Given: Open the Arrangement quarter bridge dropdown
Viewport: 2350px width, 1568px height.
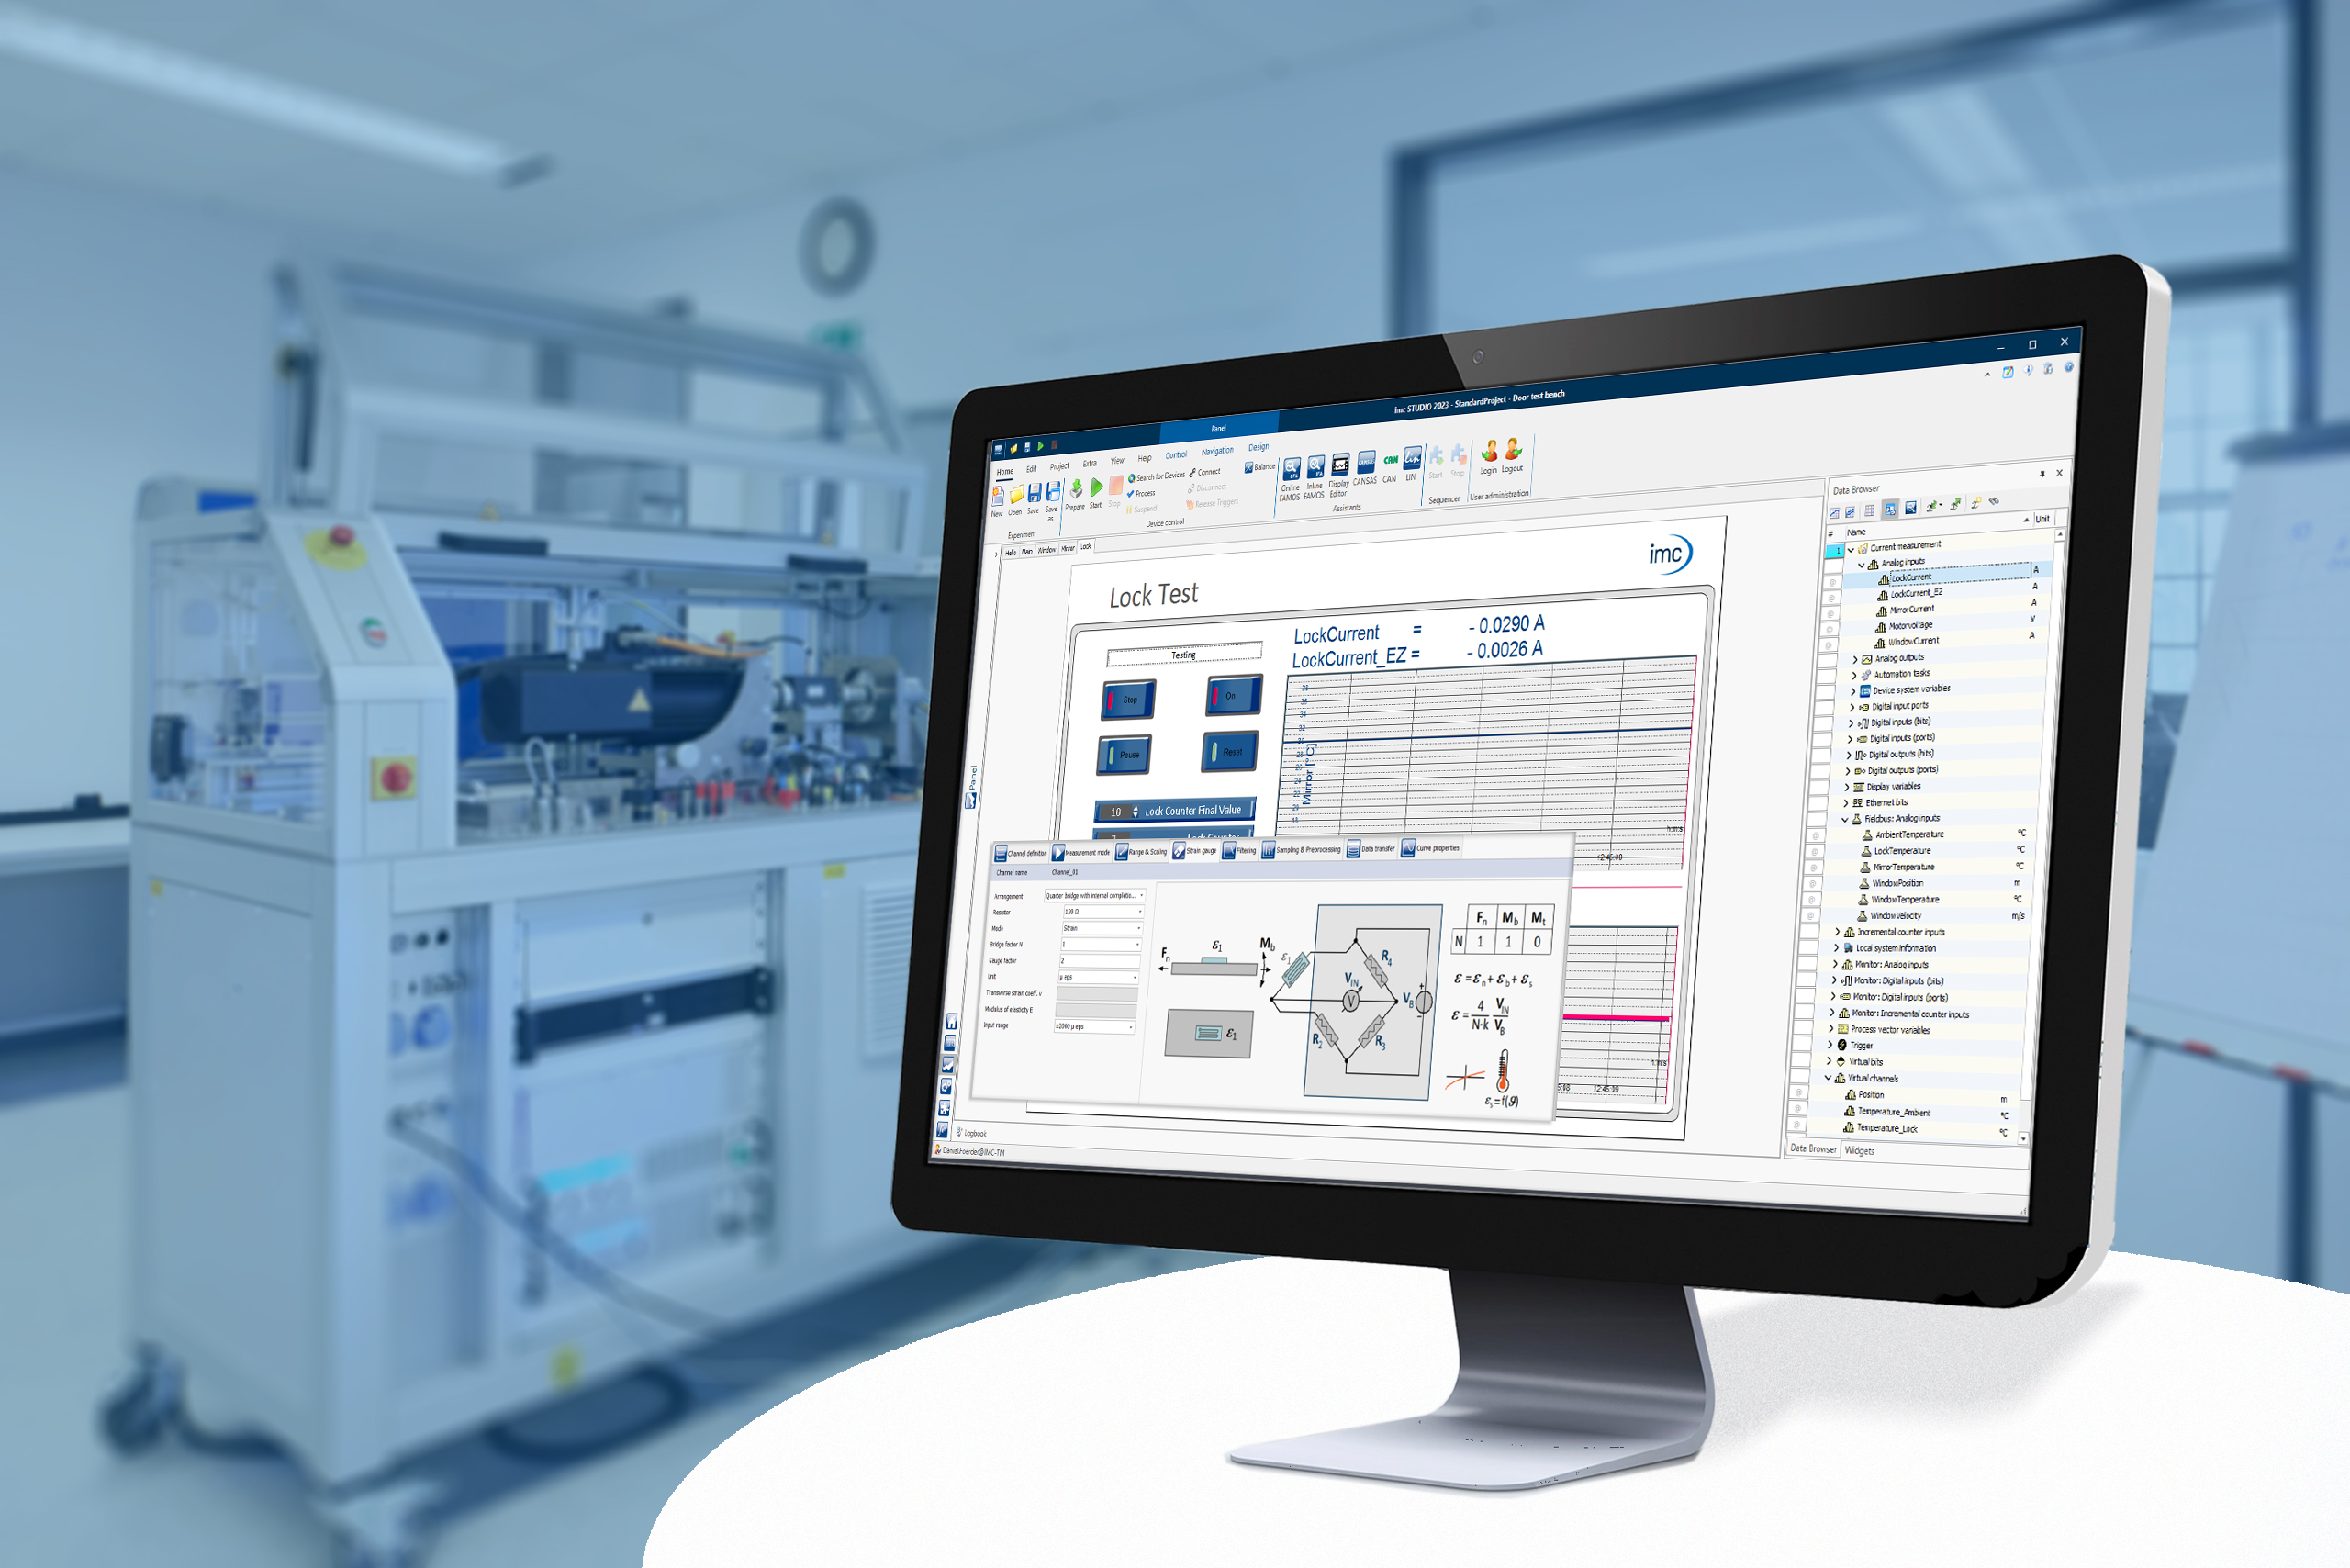Looking at the screenshot, I should [1142, 896].
